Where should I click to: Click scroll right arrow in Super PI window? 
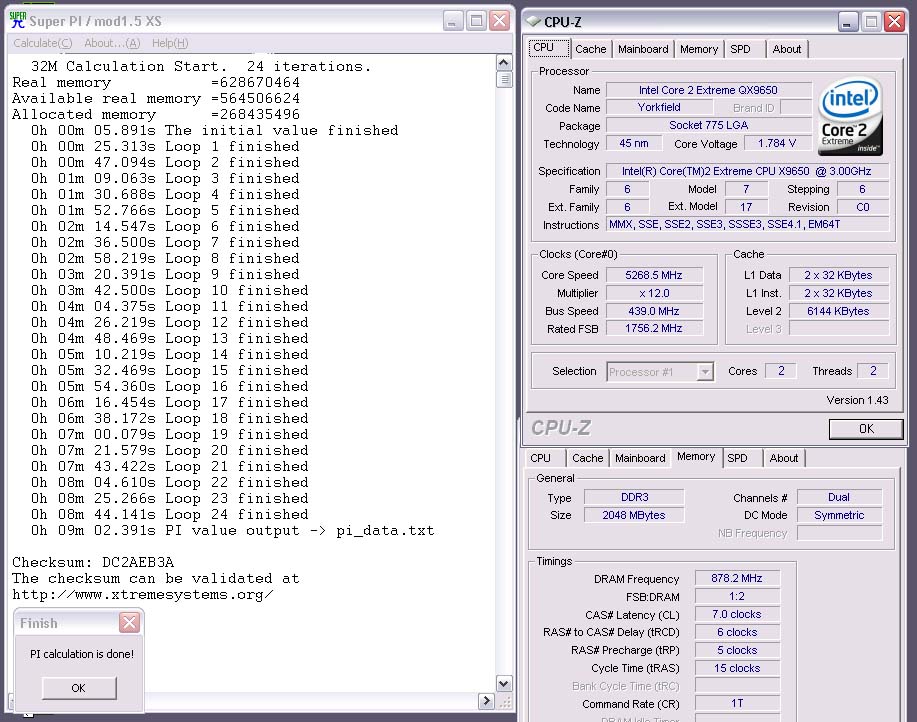[x=485, y=700]
